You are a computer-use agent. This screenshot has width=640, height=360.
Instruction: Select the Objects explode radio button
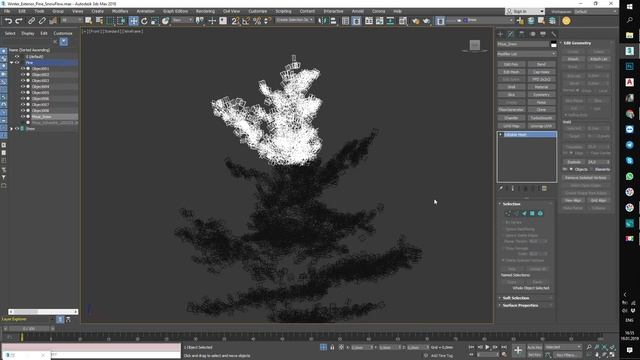coord(571,169)
